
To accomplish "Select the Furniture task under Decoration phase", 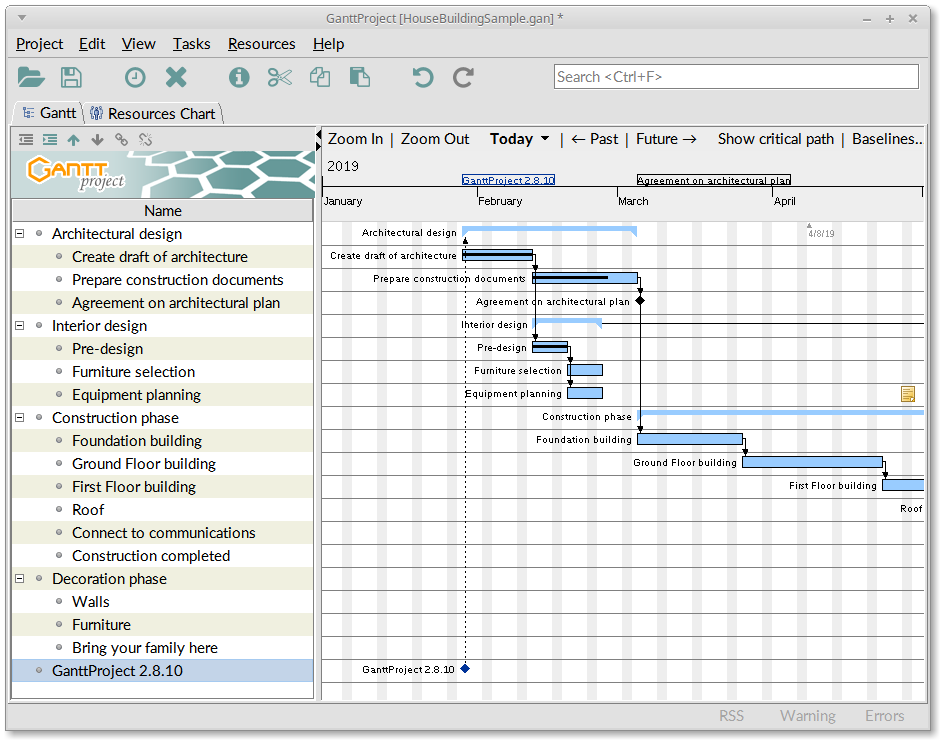I will click(x=162, y=624).
